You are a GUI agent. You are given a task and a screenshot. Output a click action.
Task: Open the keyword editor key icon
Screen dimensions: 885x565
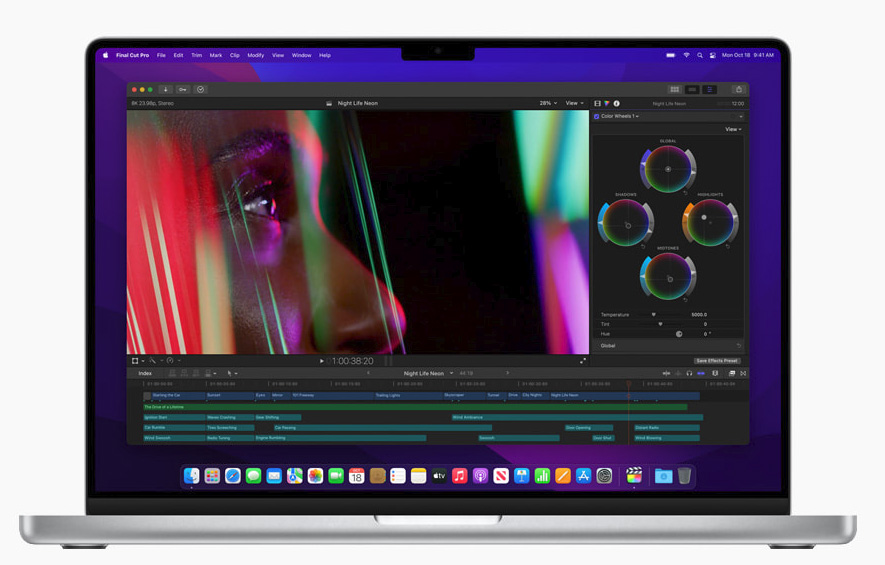(x=183, y=89)
